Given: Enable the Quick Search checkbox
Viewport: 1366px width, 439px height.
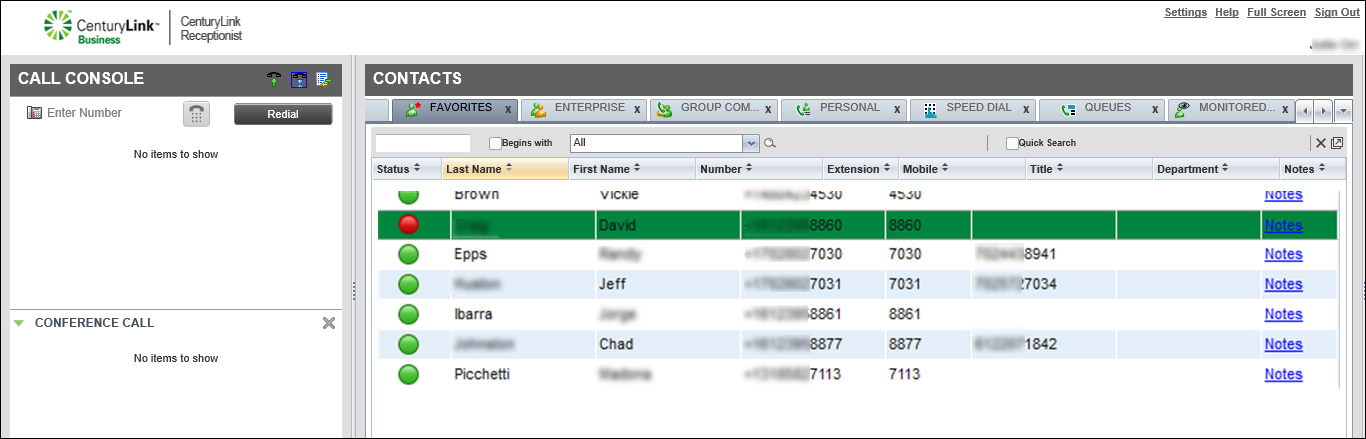Looking at the screenshot, I should click(1012, 143).
